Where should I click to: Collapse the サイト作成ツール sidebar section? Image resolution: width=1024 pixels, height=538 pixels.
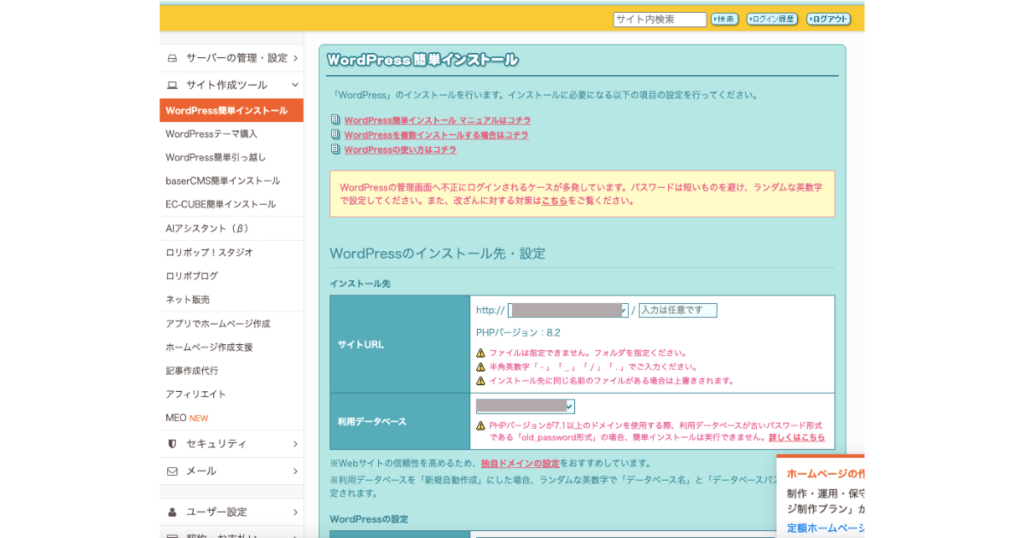point(296,86)
